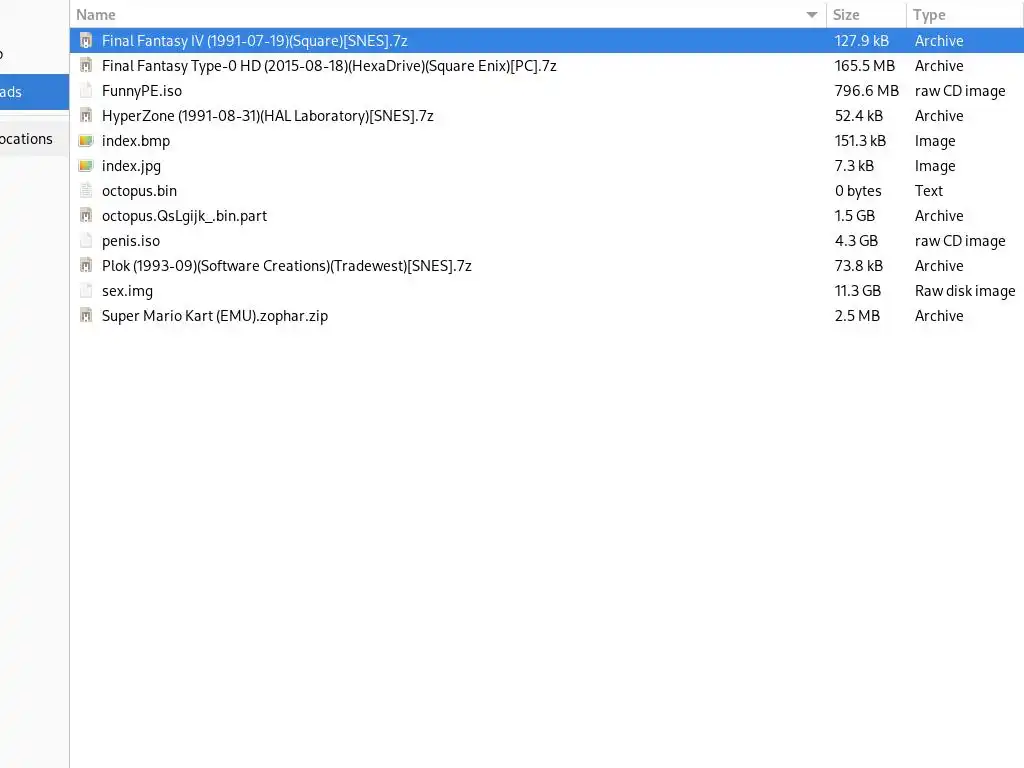The height and width of the screenshot is (768, 1024).
Task: Click Archive type cell for Final Fantasy IV row
Action: pos(939,40)
